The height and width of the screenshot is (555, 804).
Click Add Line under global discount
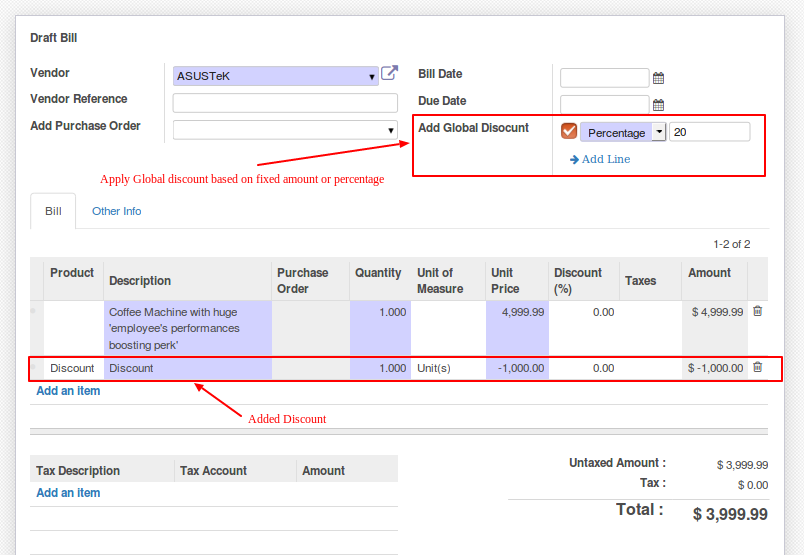tap(600, 159)
